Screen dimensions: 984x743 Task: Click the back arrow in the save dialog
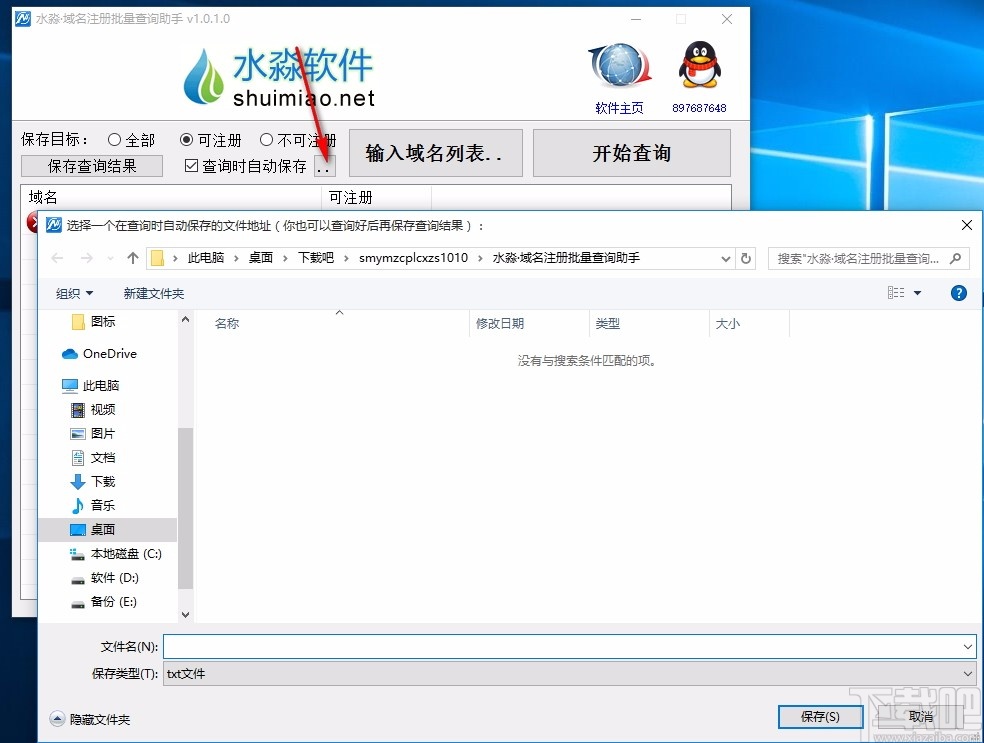coord(57,257)
